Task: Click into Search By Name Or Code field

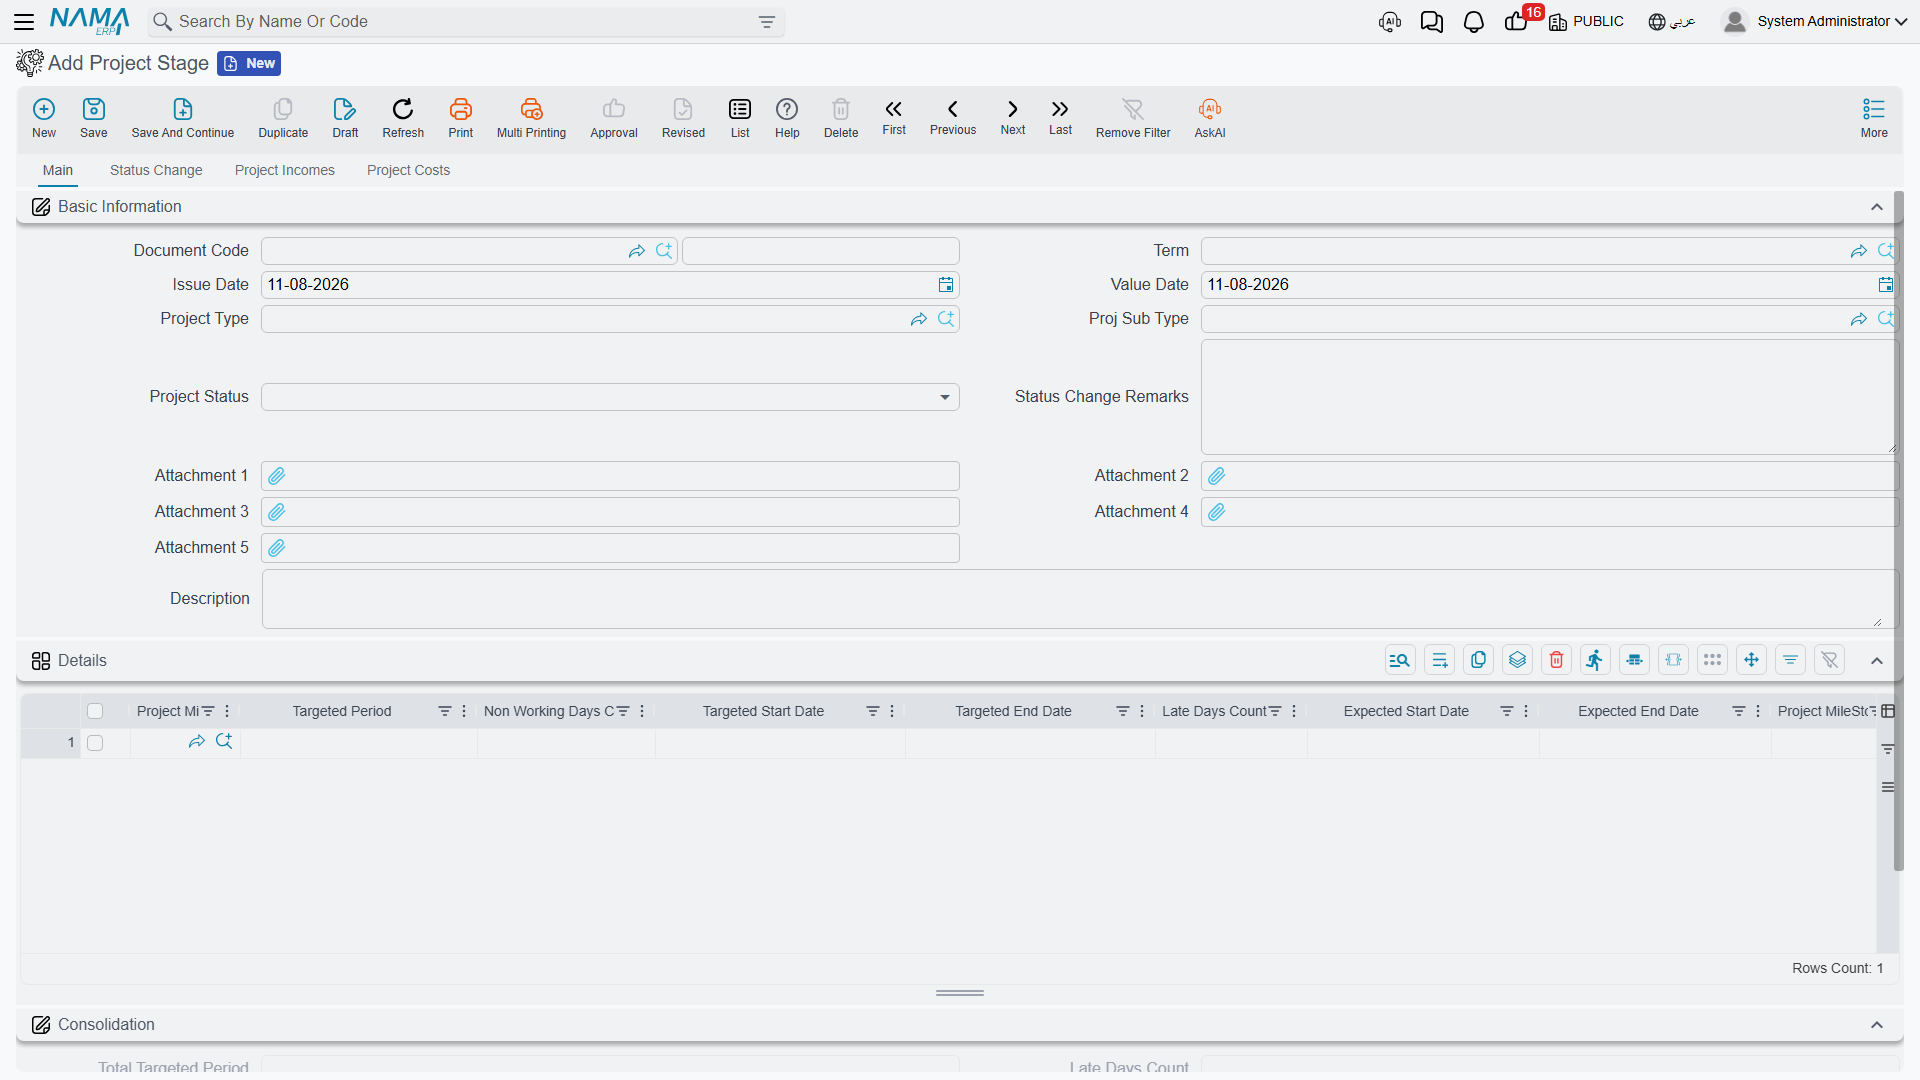Action: tap(465, 22)
